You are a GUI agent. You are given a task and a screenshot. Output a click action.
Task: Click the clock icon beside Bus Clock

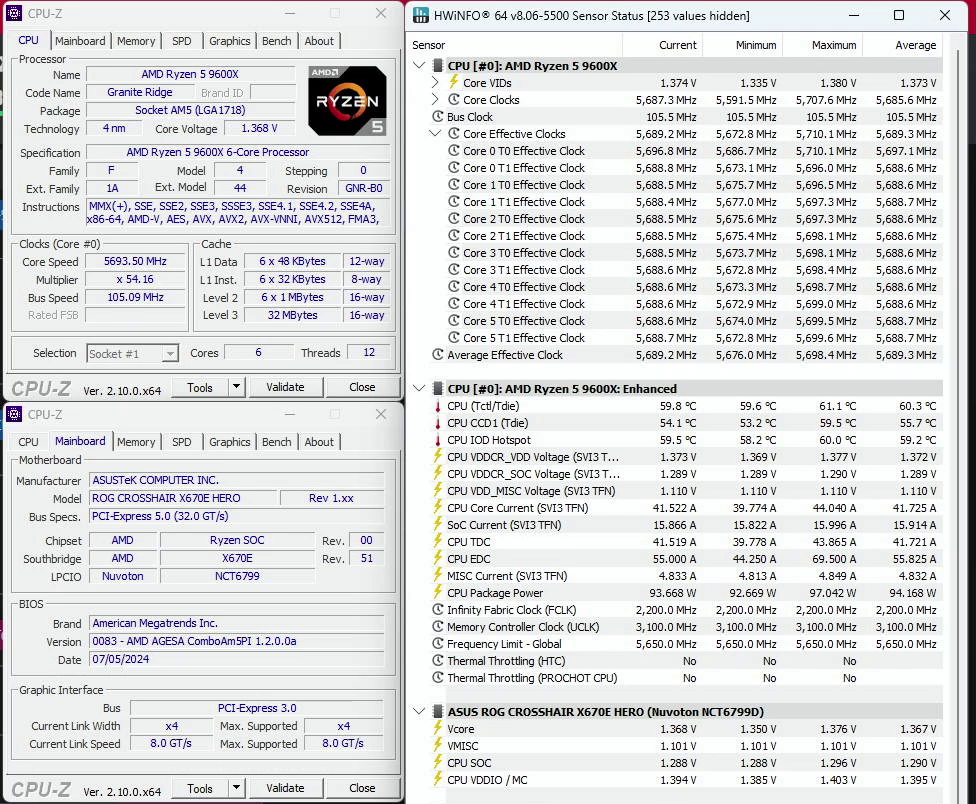[x=438, y=116]
